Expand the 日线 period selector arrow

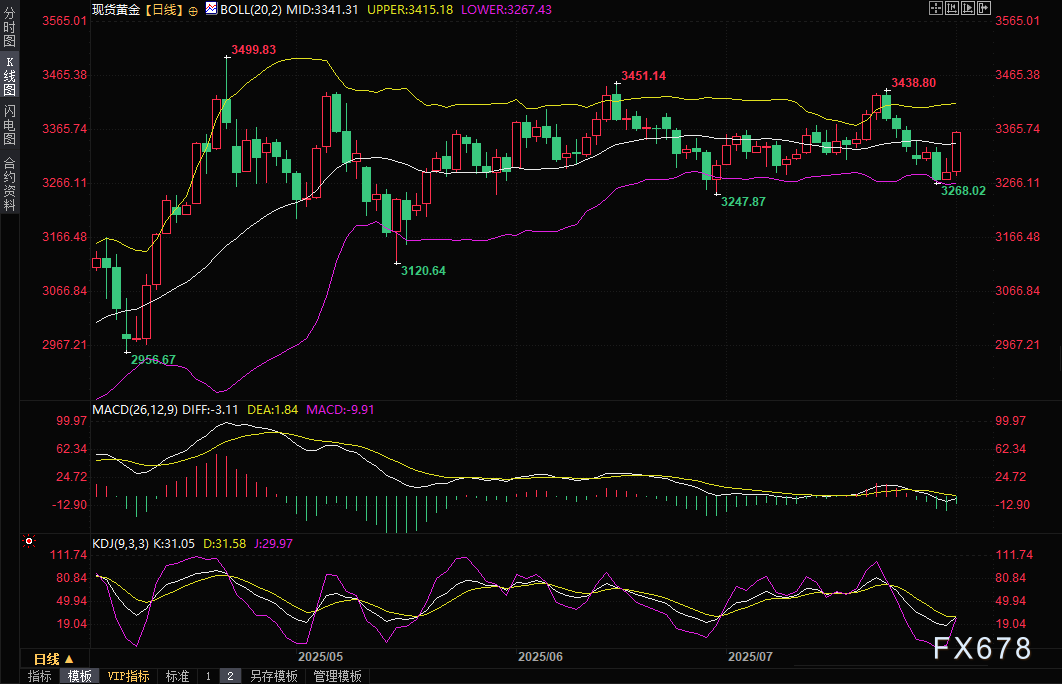coord(69,659)
